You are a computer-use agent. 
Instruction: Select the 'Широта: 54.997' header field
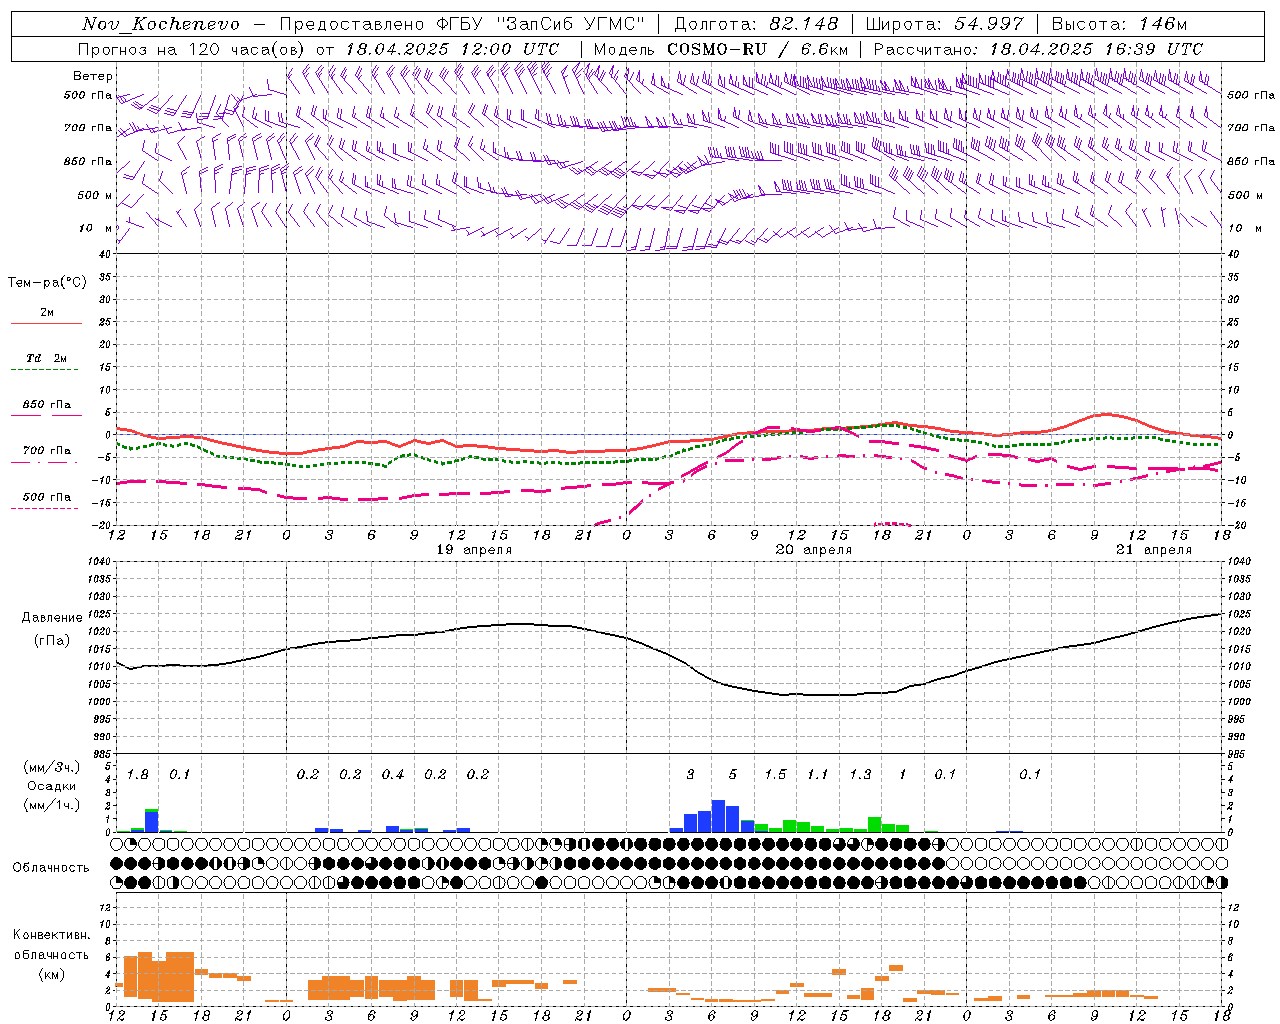pos(944,24)
